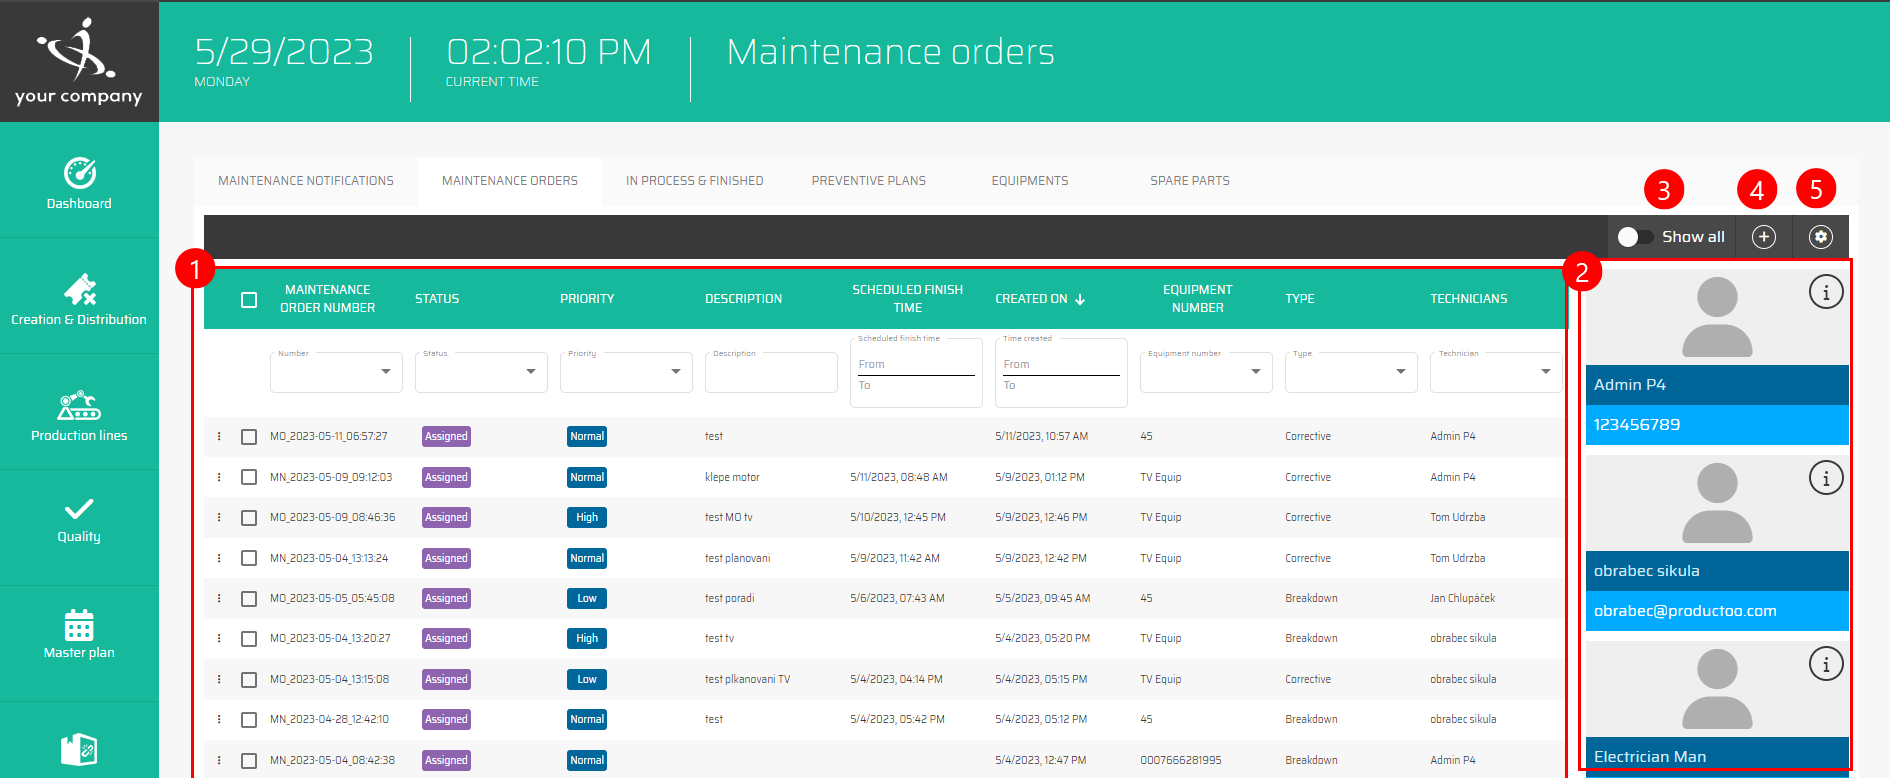1890x778 pixels.
Task: Click the Description filter input field
Action: [770, 374]
